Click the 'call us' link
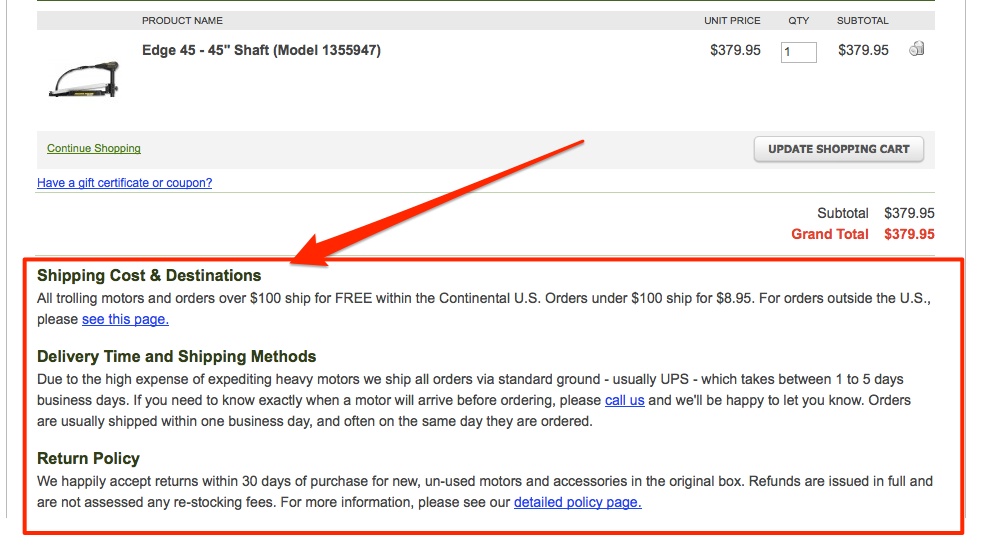996x555 pixels. (624, 400)
